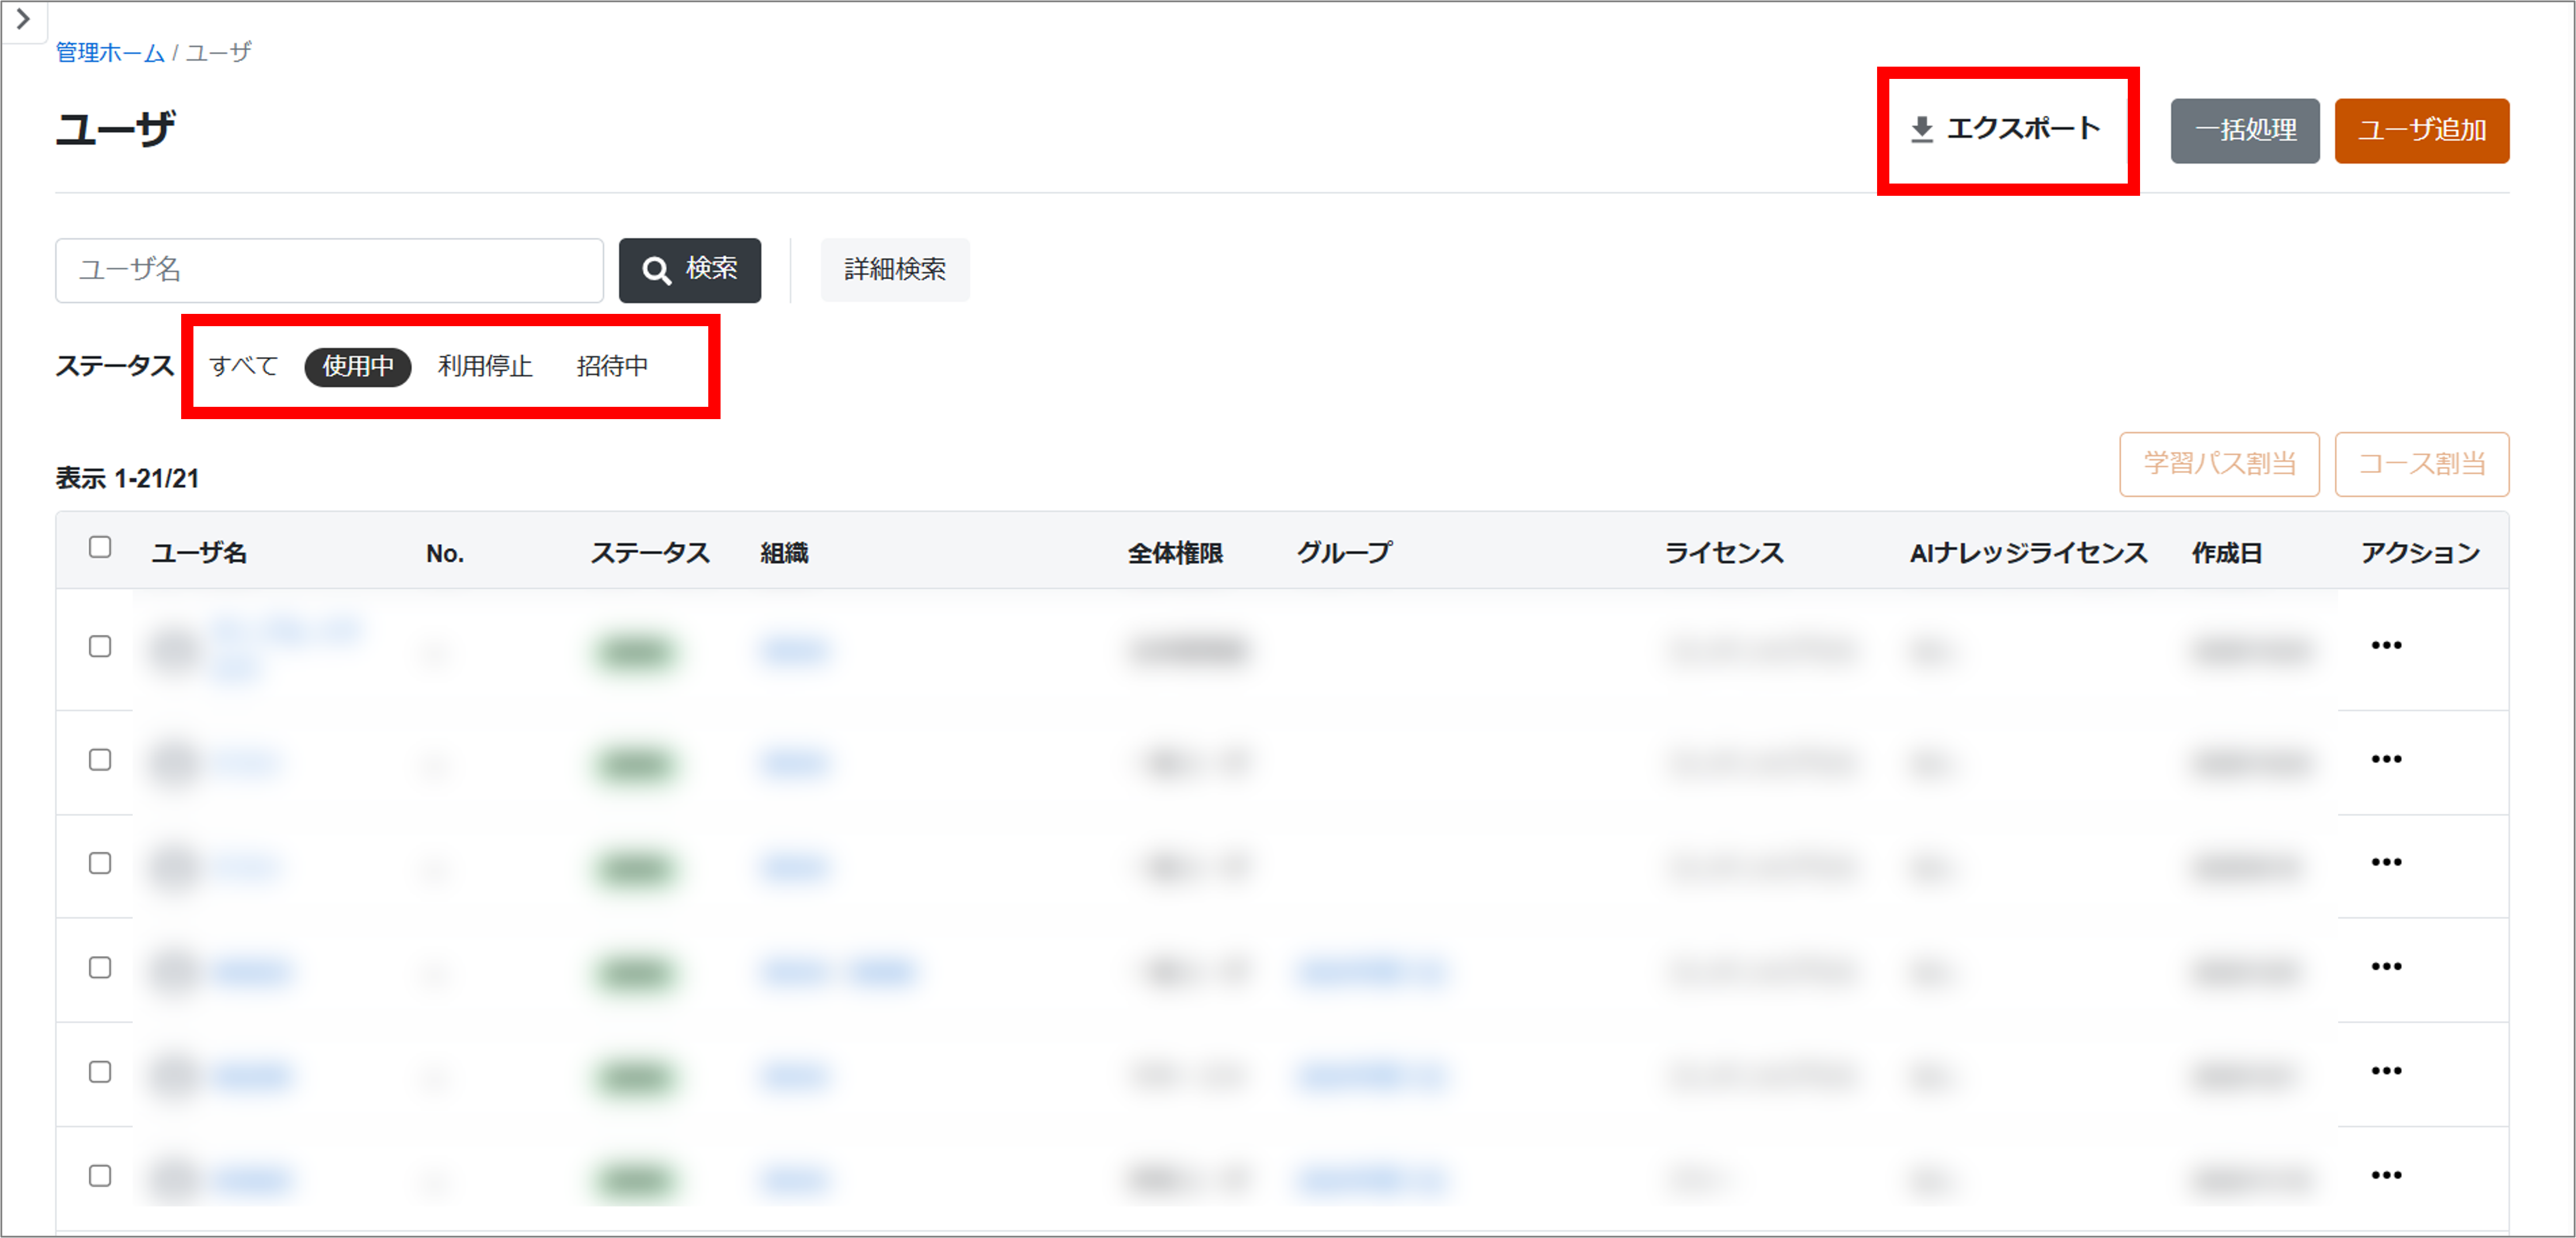This screenshot has width=2576, height=1238.
Task: Focus the ユーザ名 search input field
Action: point(329,270)
